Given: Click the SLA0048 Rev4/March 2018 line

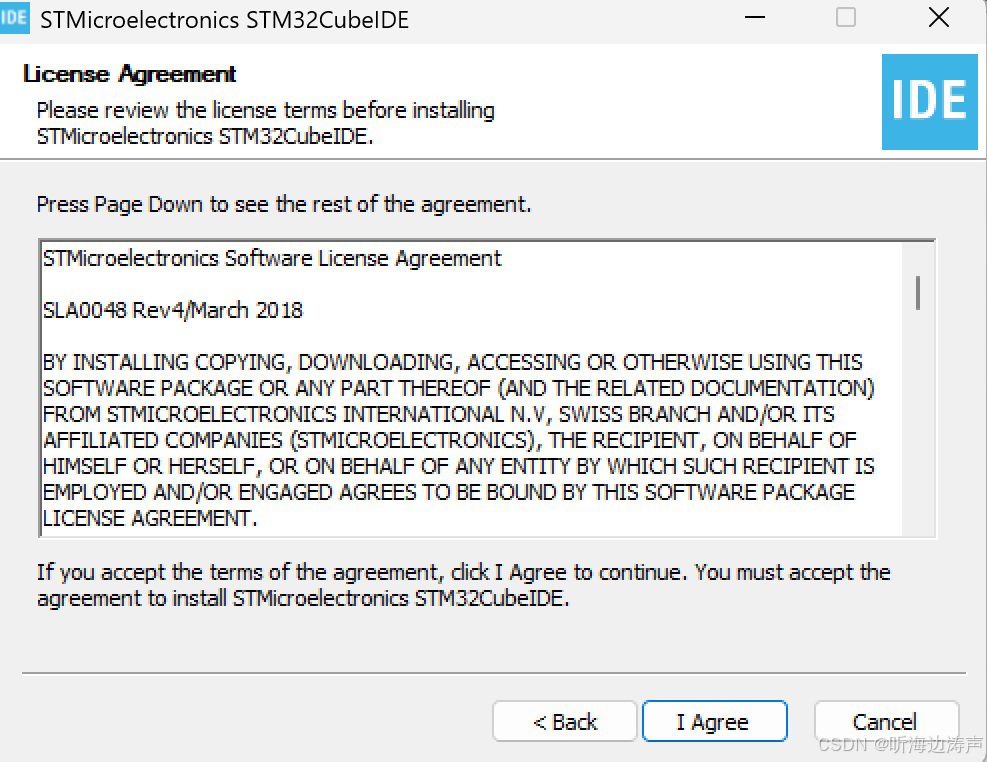Looking at the screenshot, I should click(172, 310).
